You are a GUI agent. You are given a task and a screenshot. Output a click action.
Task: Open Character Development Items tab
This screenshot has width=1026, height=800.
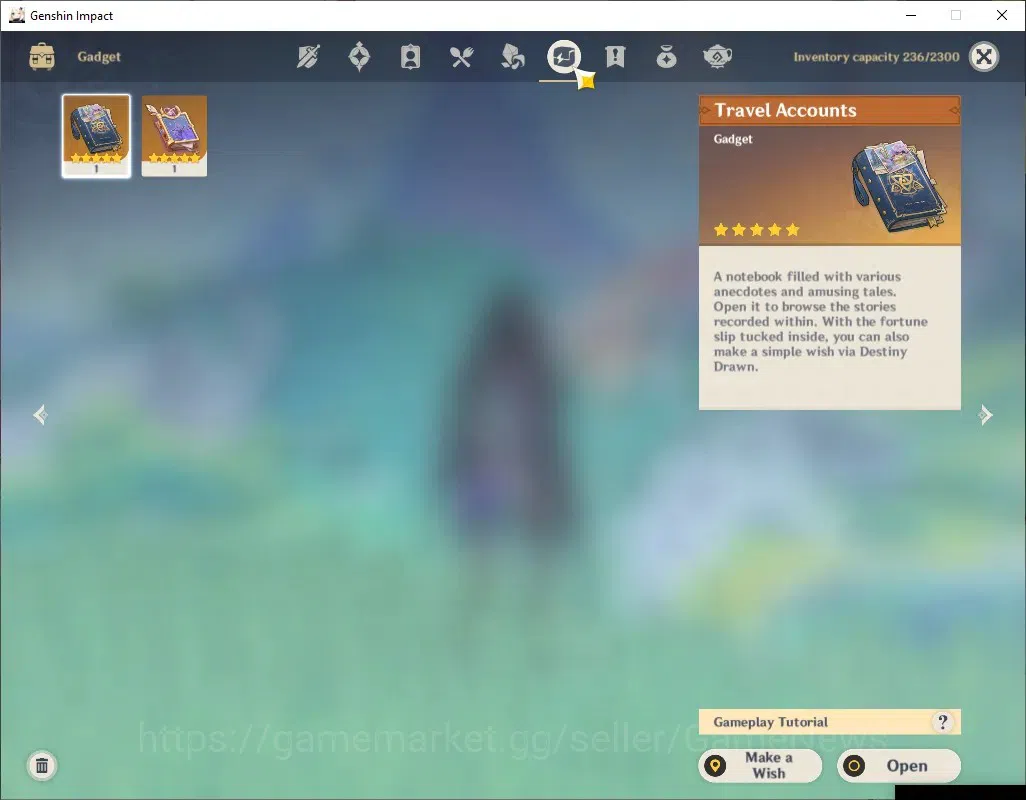410,57
